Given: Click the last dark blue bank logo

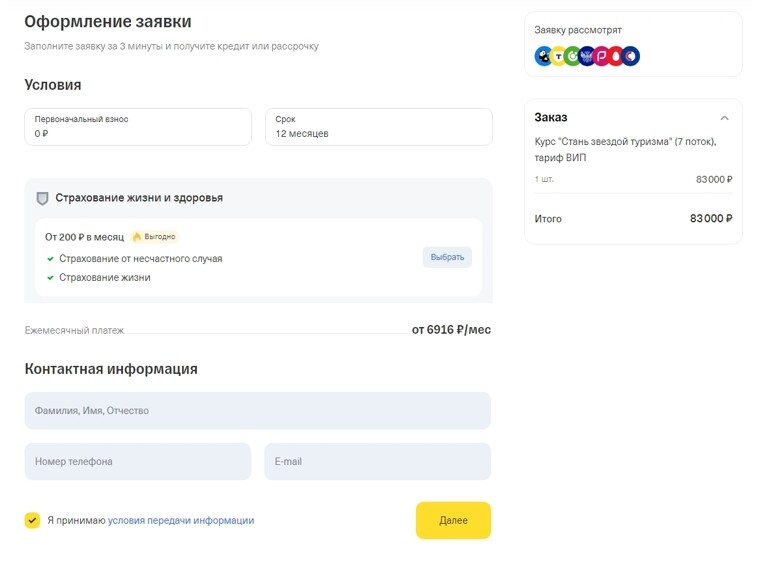Looking at the screenshot, I should click(x=631, y=57).
